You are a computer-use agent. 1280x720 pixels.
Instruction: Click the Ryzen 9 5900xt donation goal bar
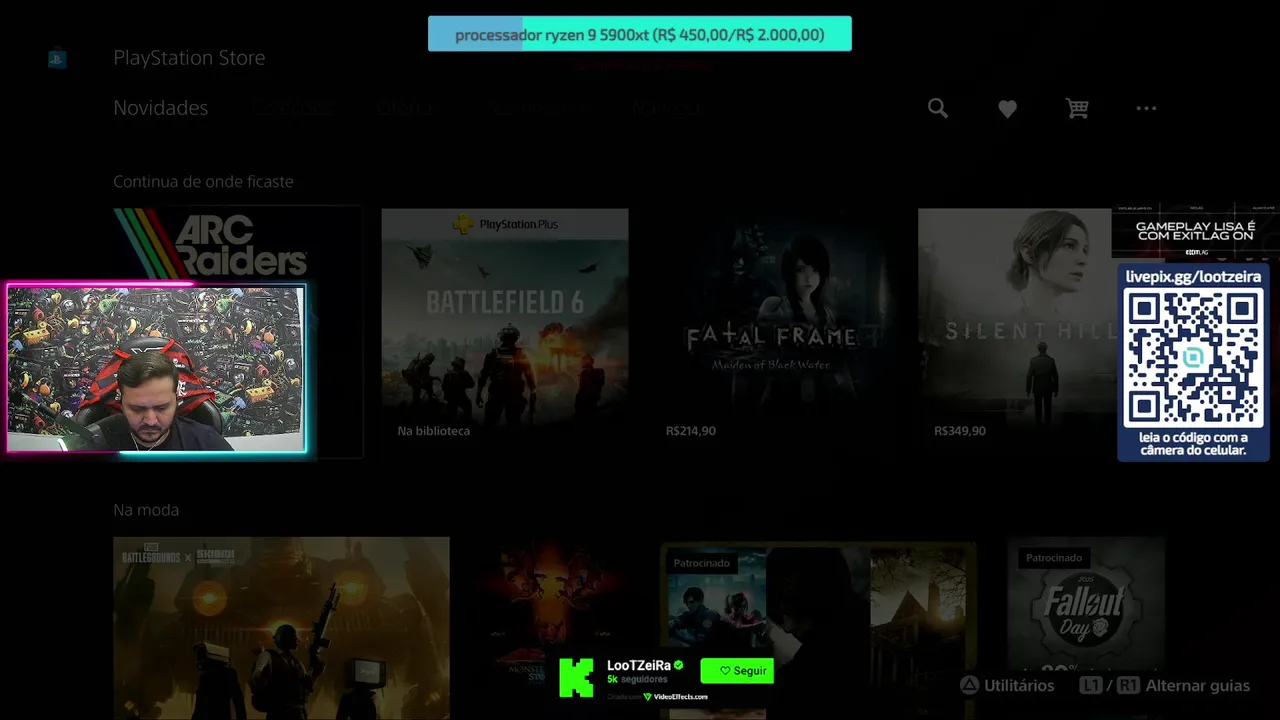coord(640,34)
